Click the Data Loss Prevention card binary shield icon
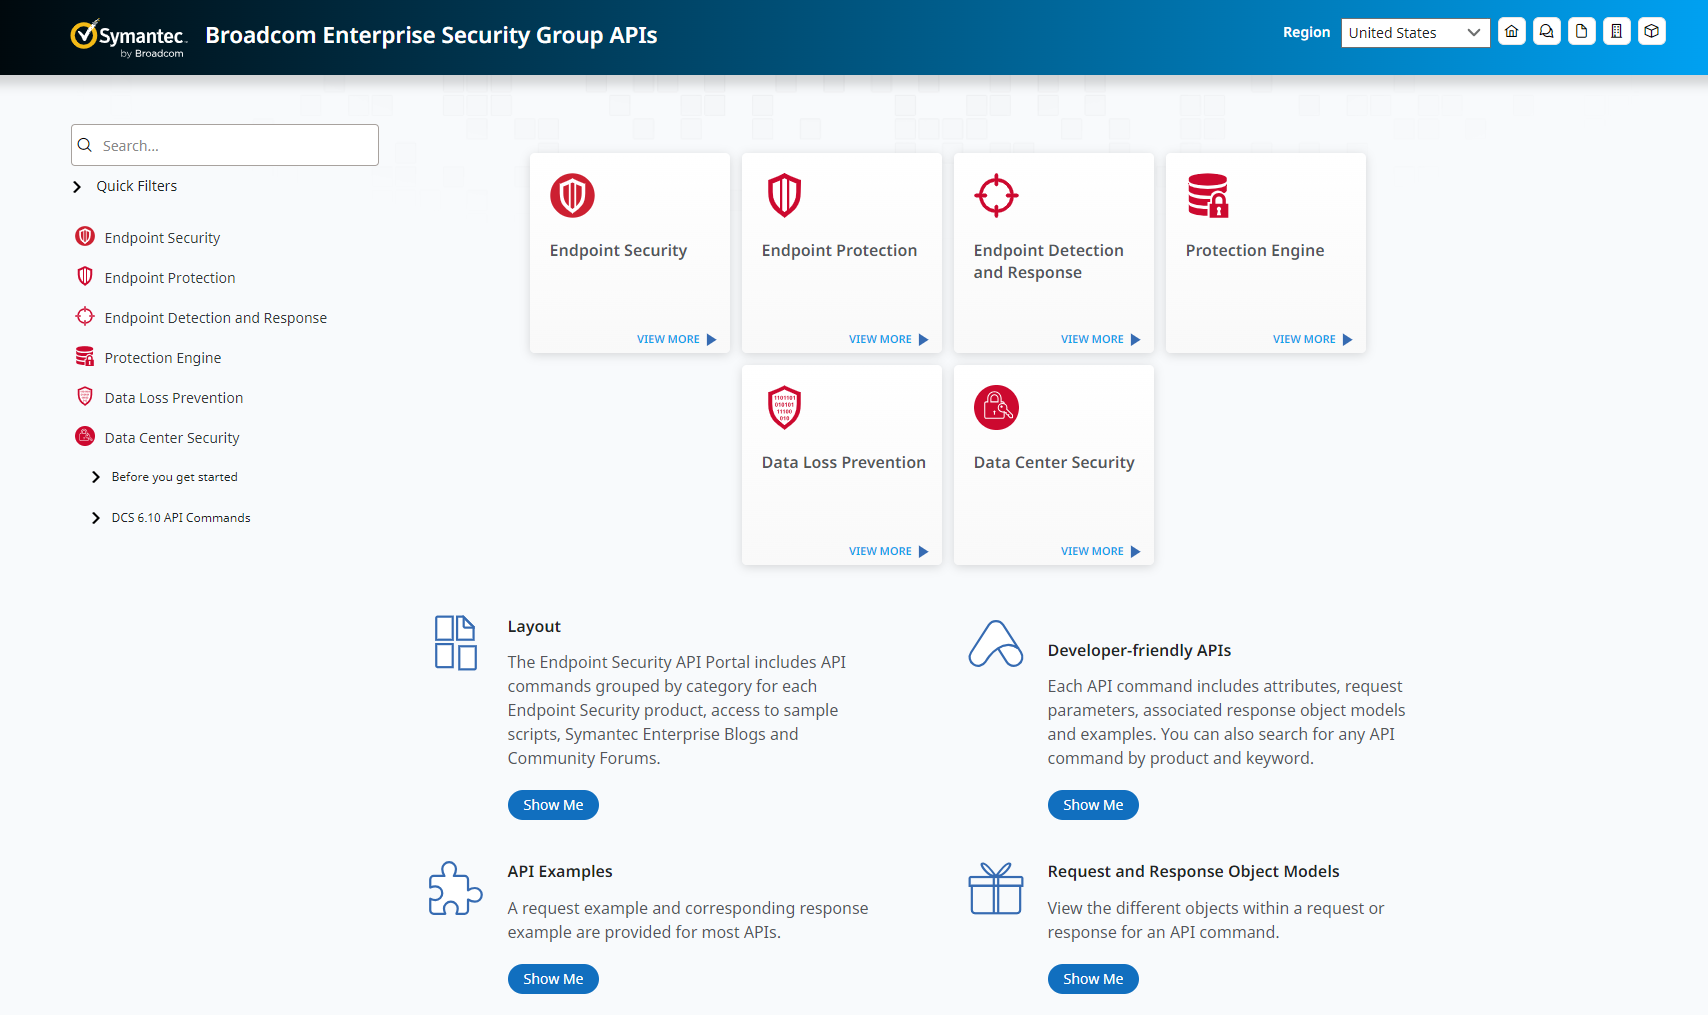Image resolution: width=1708 pixels, height=1015 pixels. click(784, 407)
